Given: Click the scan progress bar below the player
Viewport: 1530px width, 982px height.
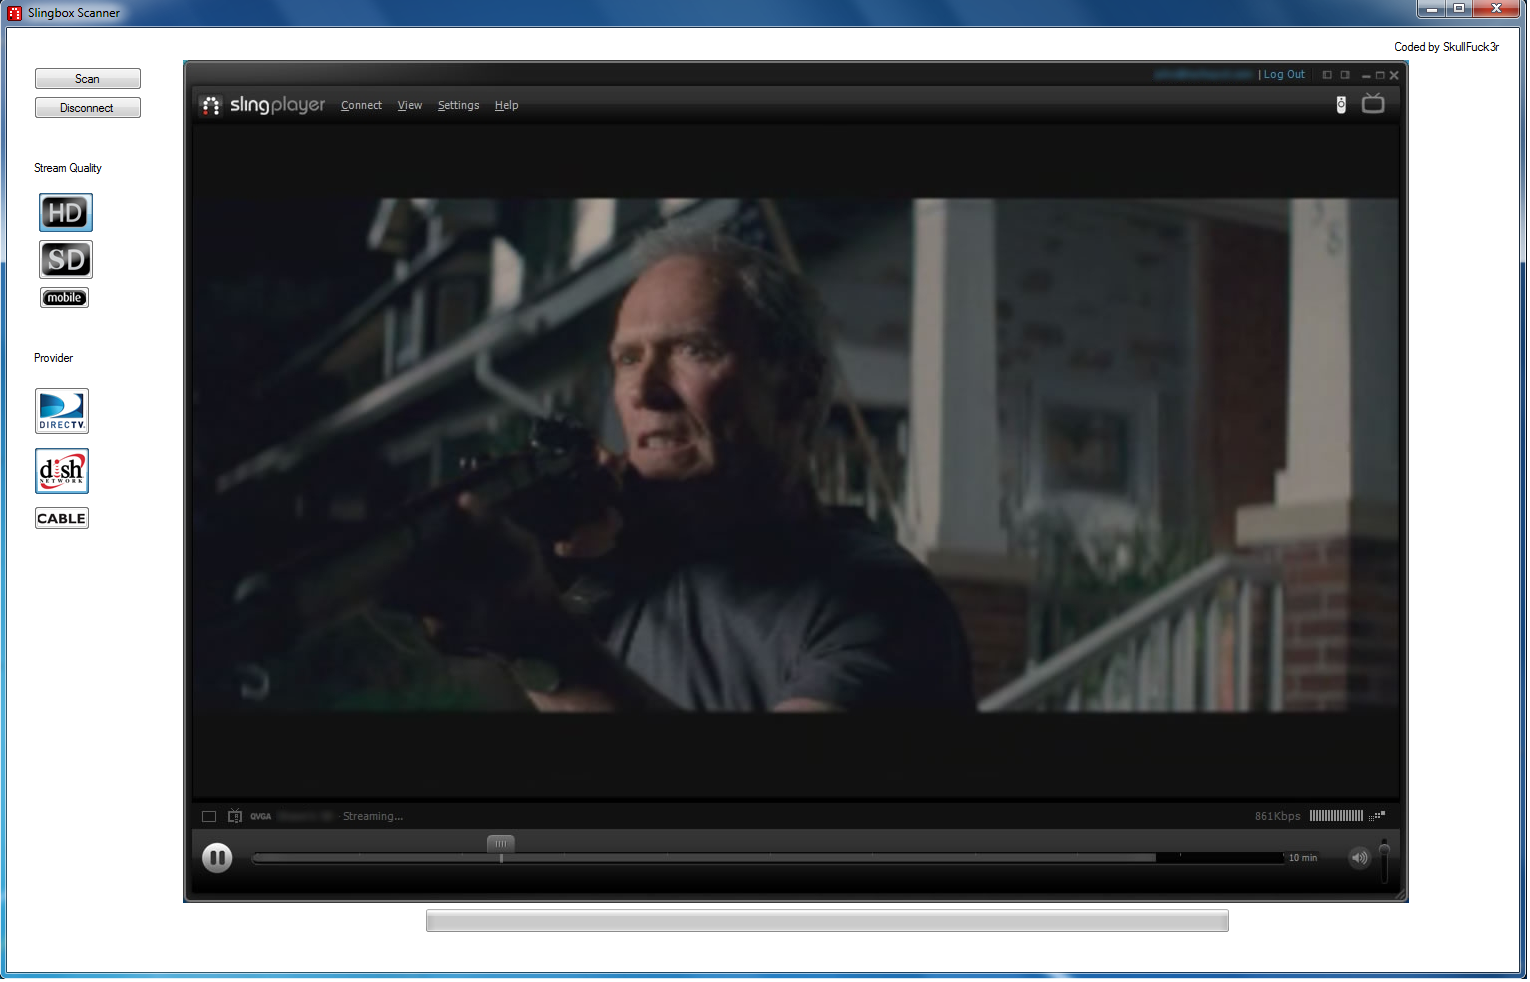Looking at the screenshot, I should [x=827, y=921].
